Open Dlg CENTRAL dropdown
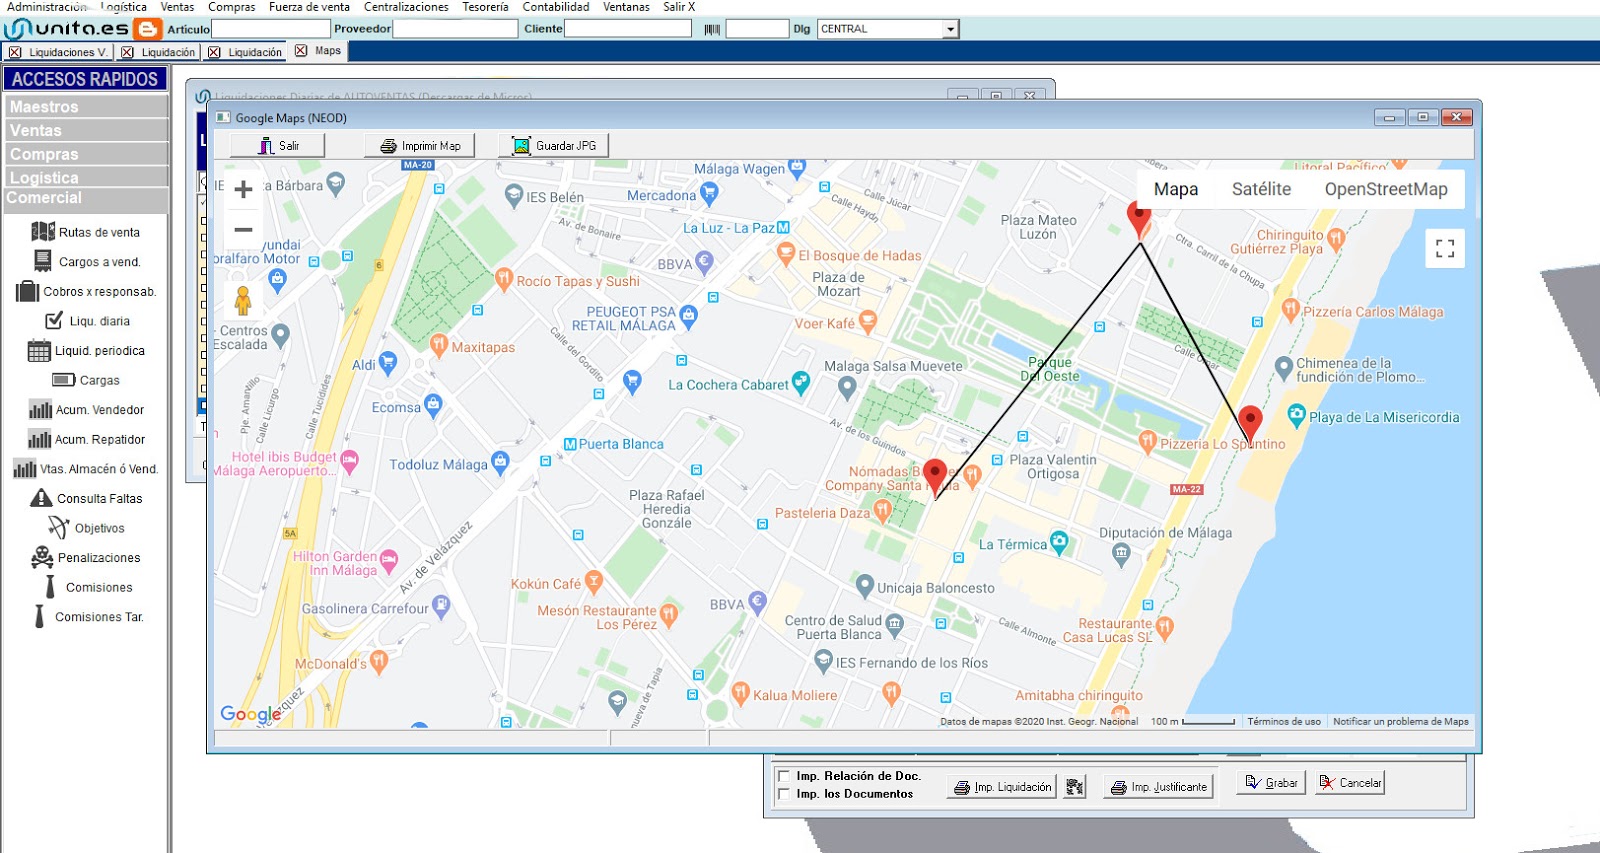 950,29
